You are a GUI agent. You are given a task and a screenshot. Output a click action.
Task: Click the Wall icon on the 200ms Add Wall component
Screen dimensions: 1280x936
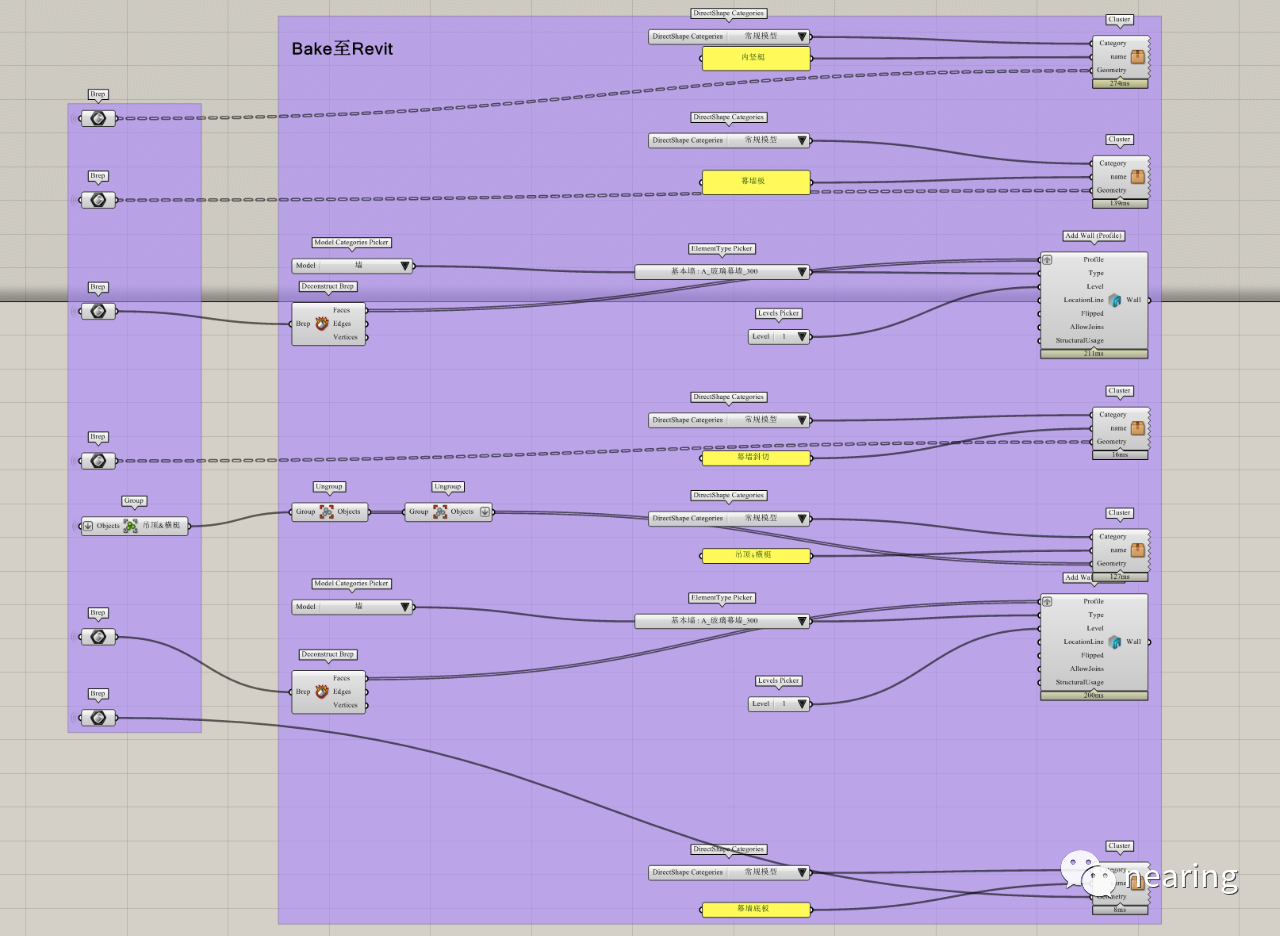(x=1114, y=642)
